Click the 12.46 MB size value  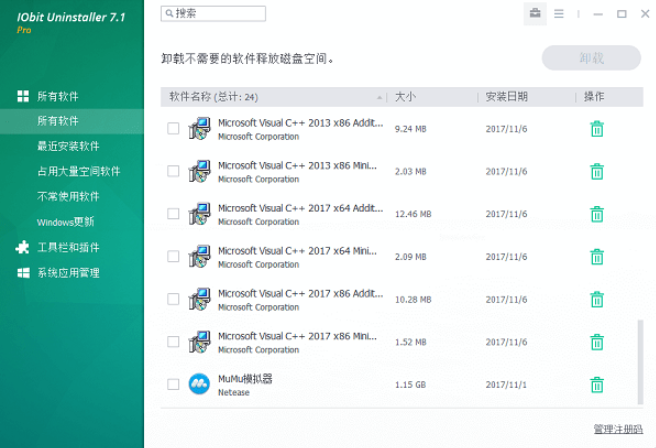point(413,214)
